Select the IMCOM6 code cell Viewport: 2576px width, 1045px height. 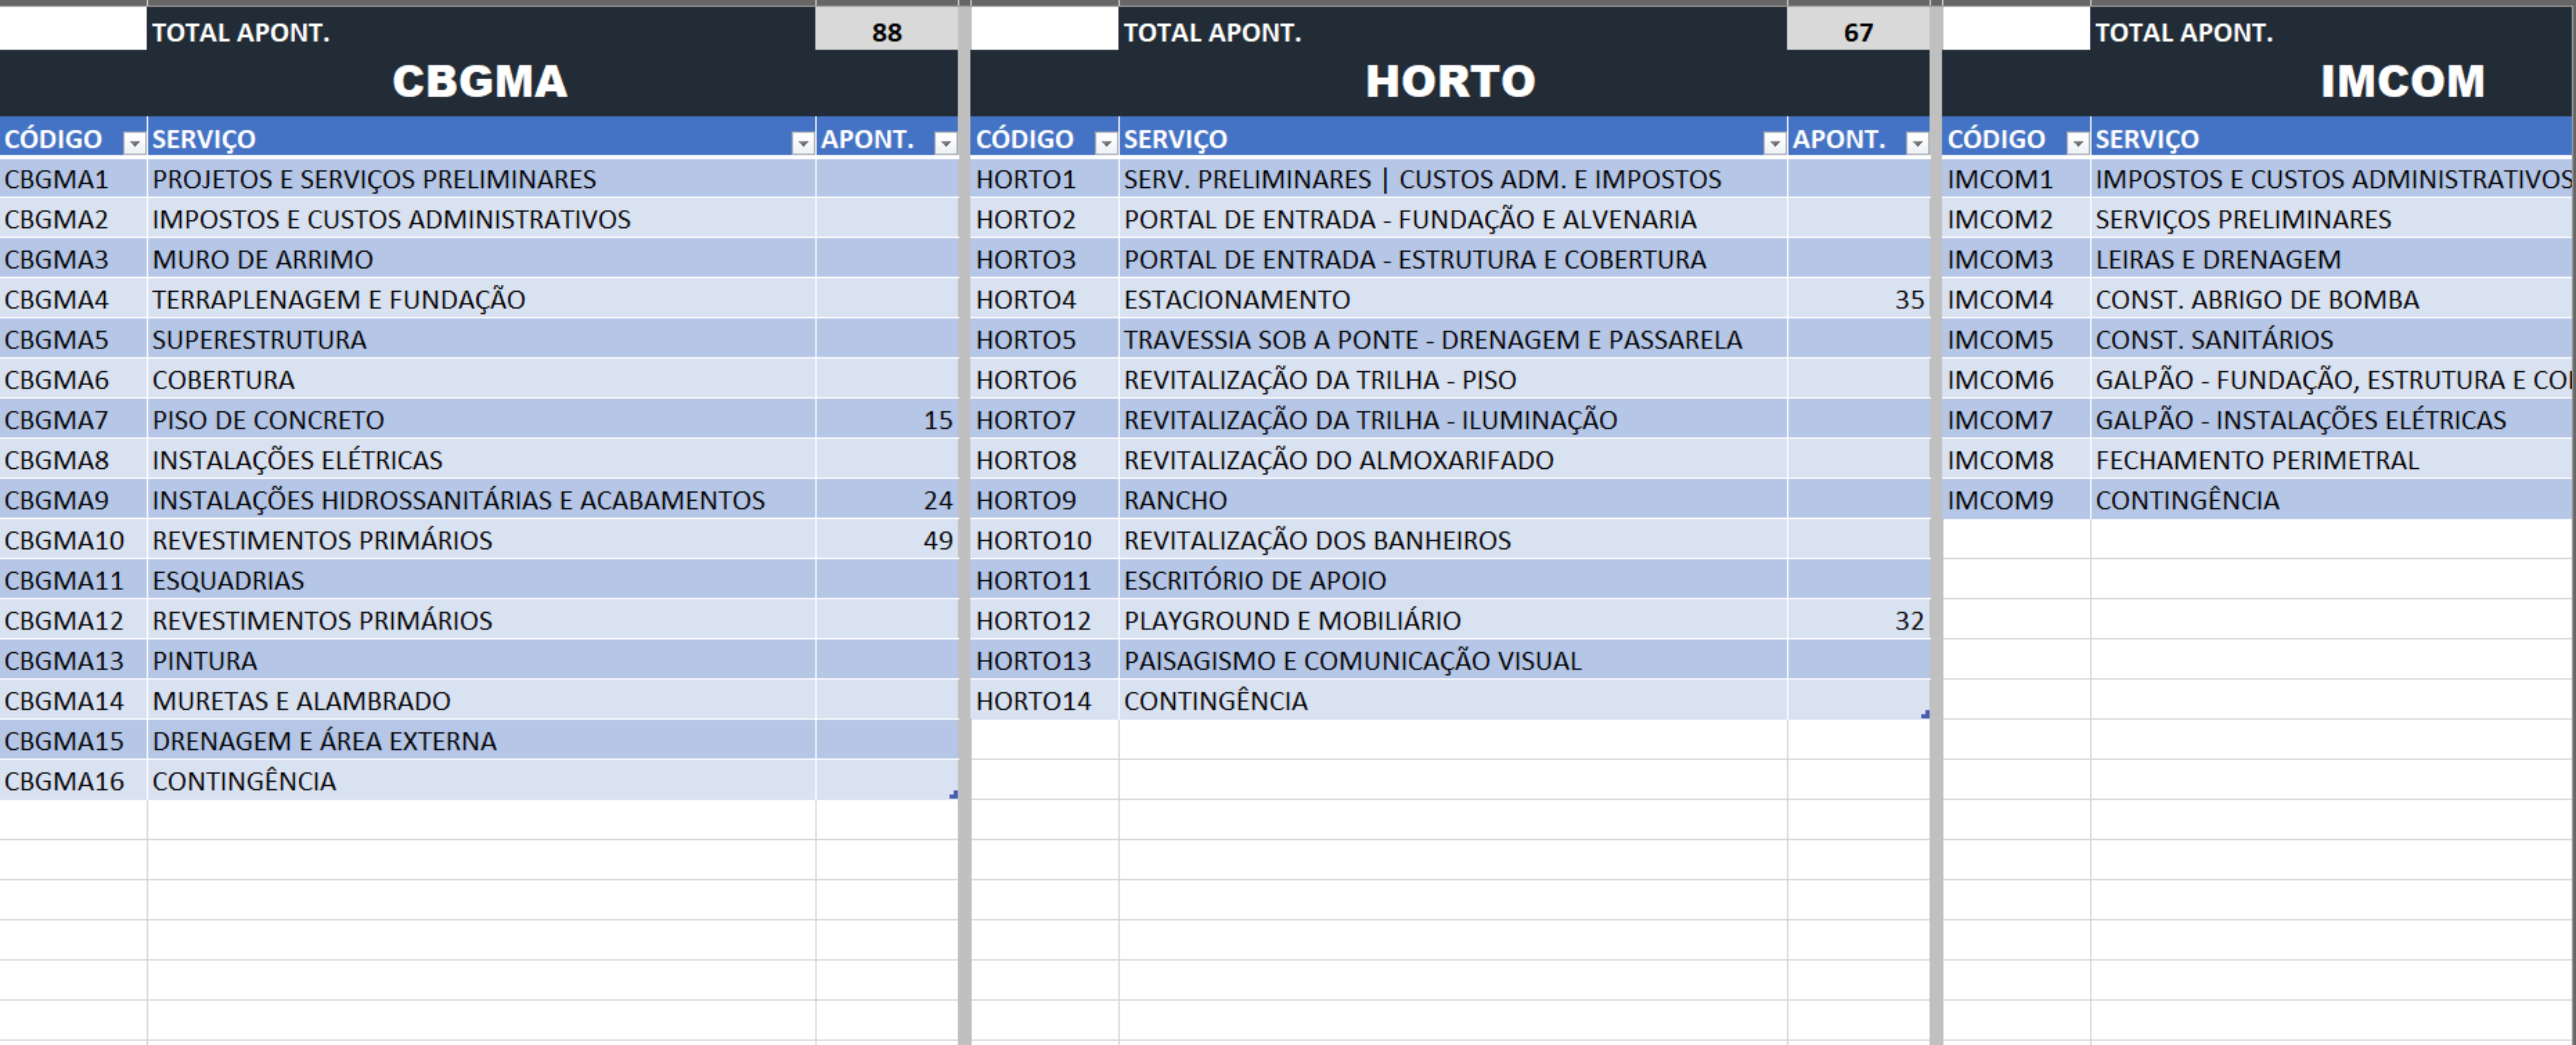pyautogui.click(x=2016, y=380)
